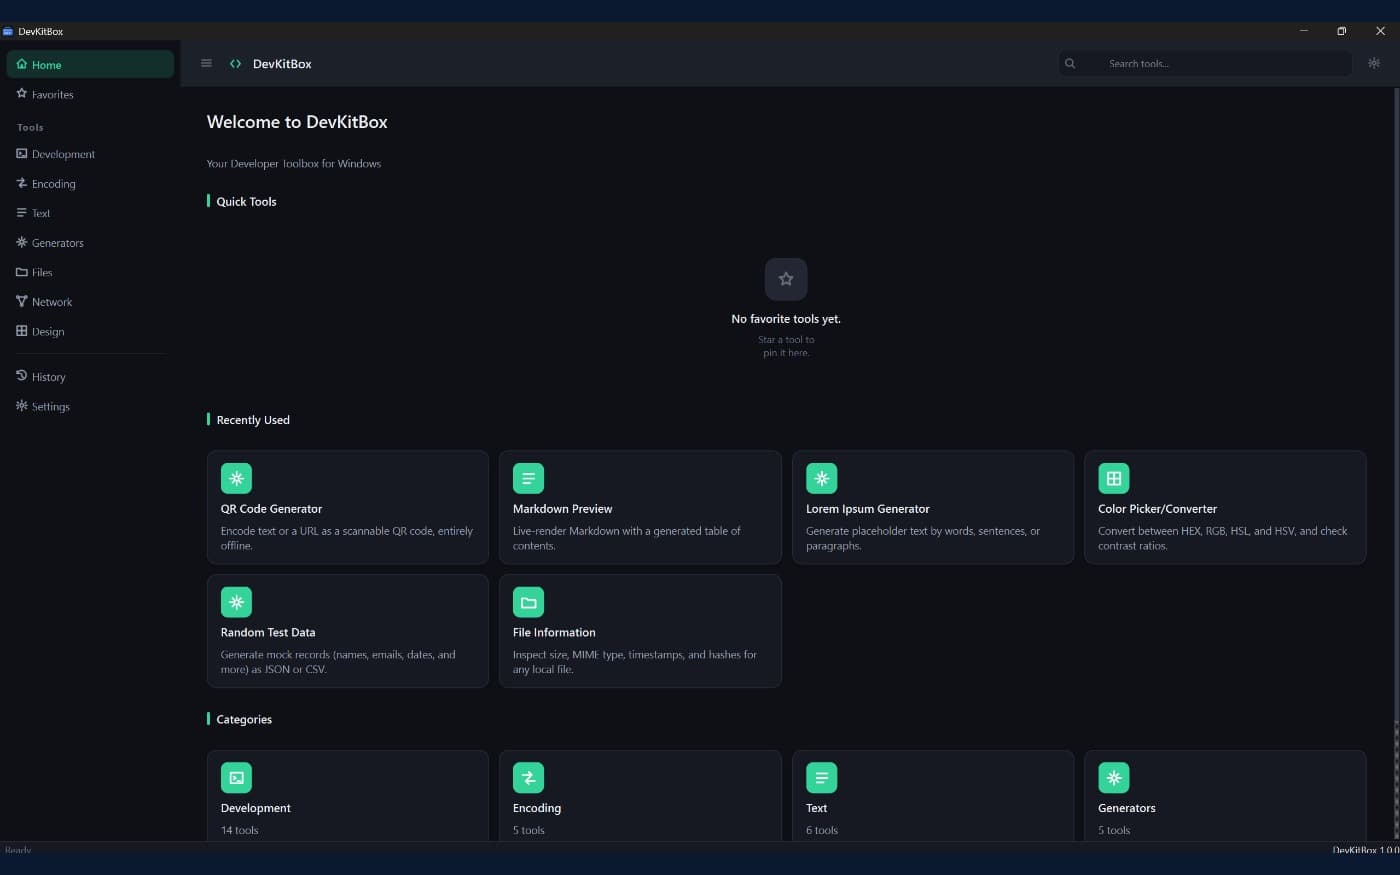
Task: Click the Home icon in sidebar
Action: [x=21, y=64]
